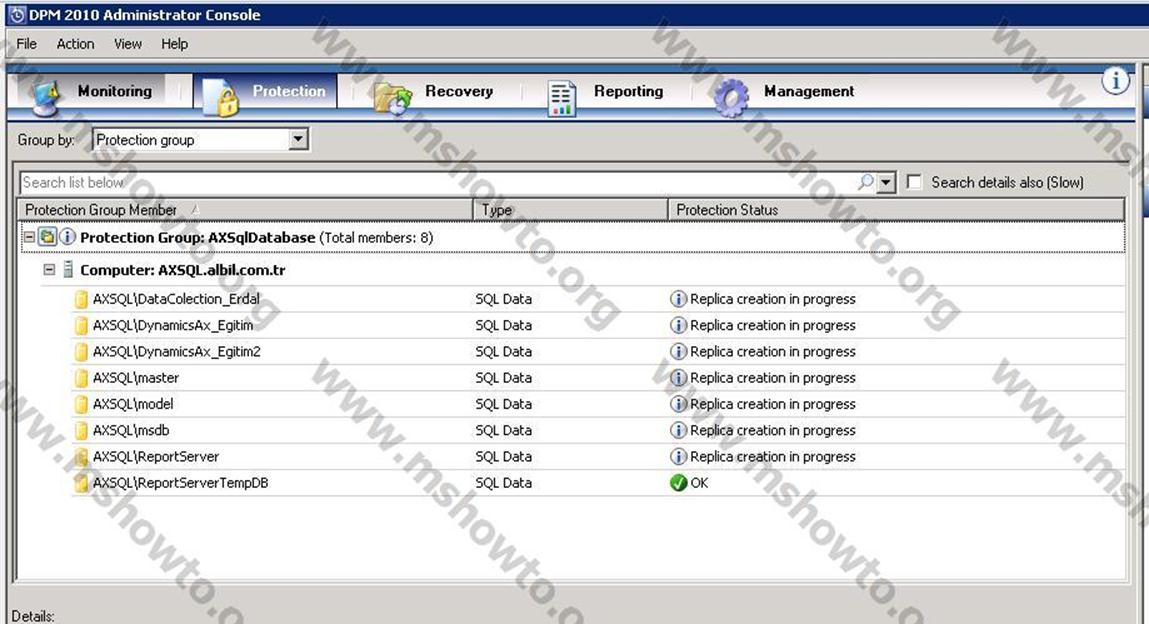Open the View menu

click(x=128, y=44)
